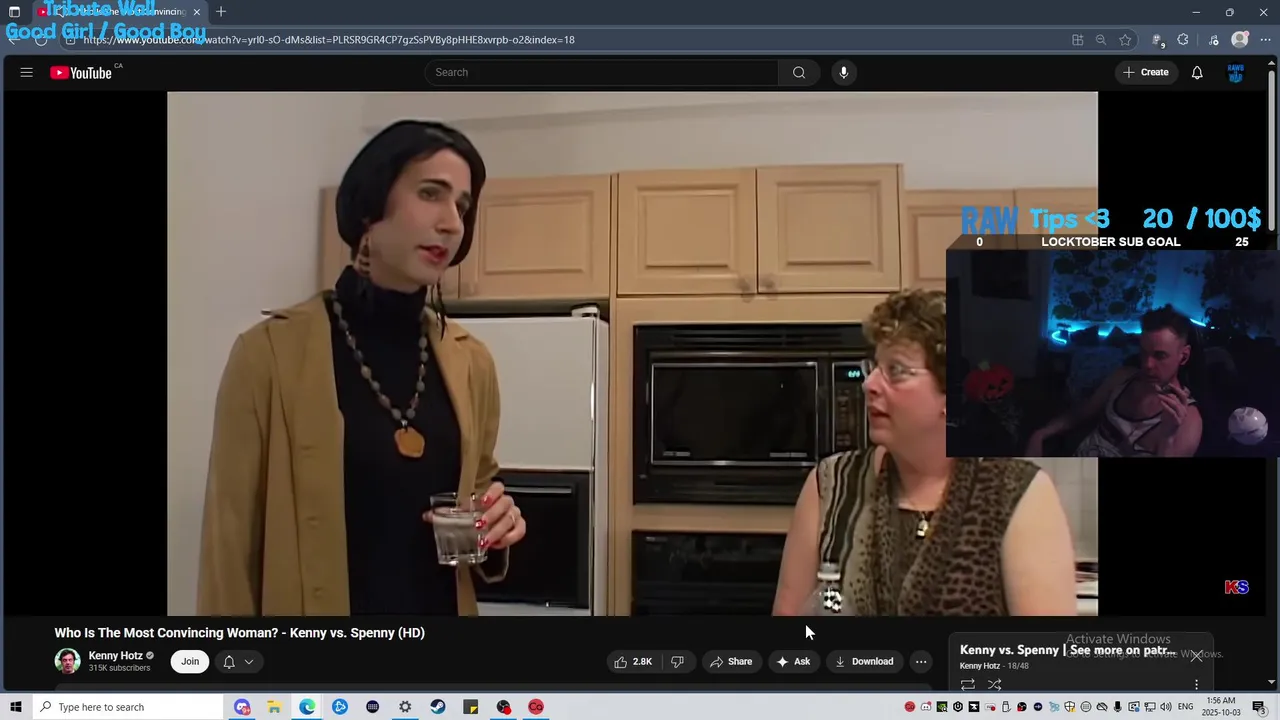Expand subscription notification bell dropdown
This screenshot has width=1280, height=720.
238,661
